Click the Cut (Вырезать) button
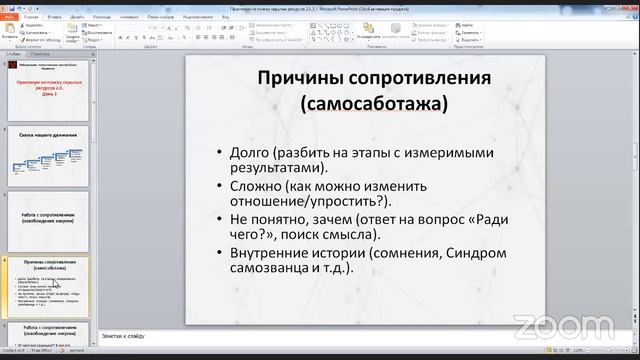This screenshot has height=360, width=640. point(32,25)
